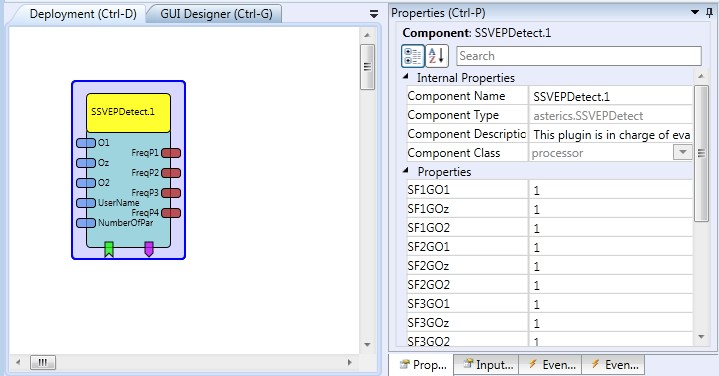Viewport: 719px width, 376px height.
Task: Select the Component Type label
Action: 453,115
